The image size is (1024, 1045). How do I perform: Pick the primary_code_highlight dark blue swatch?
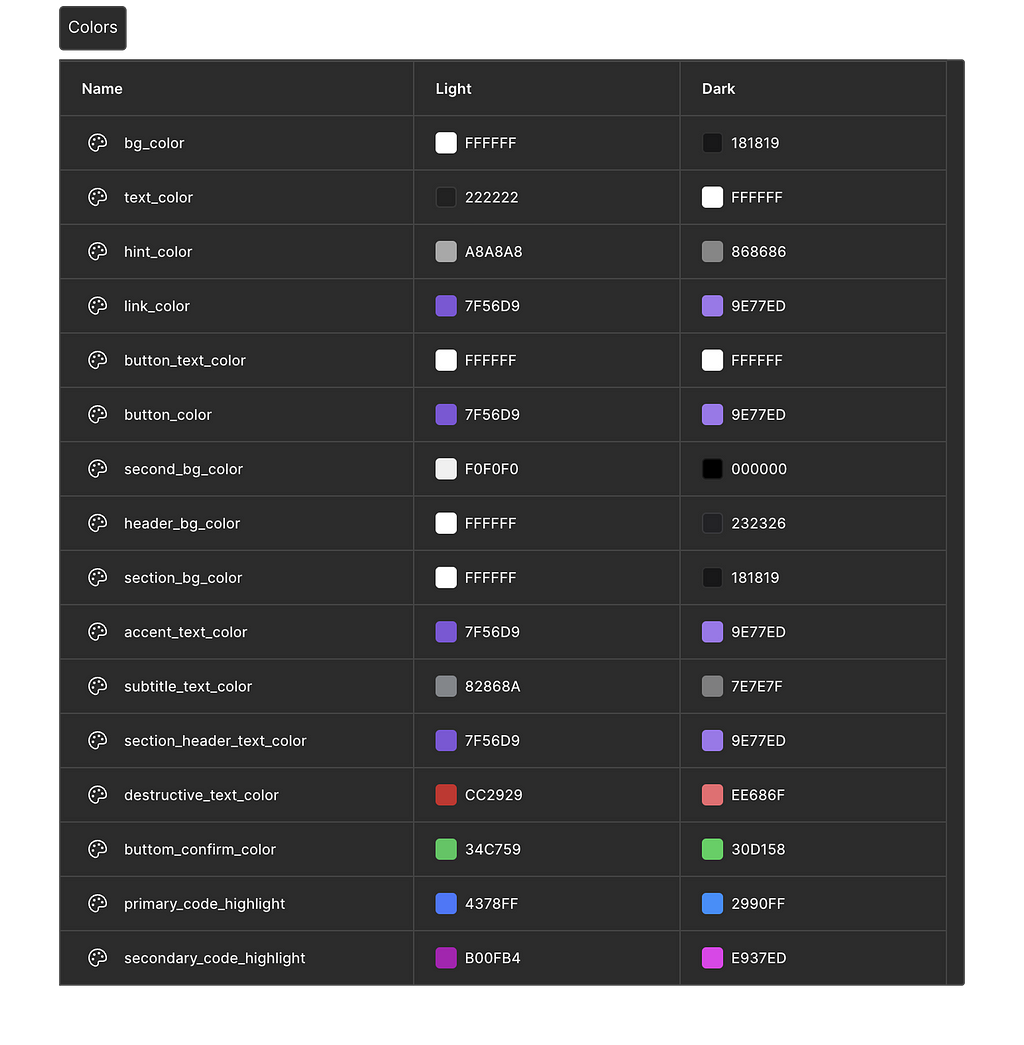coord(712,903)
